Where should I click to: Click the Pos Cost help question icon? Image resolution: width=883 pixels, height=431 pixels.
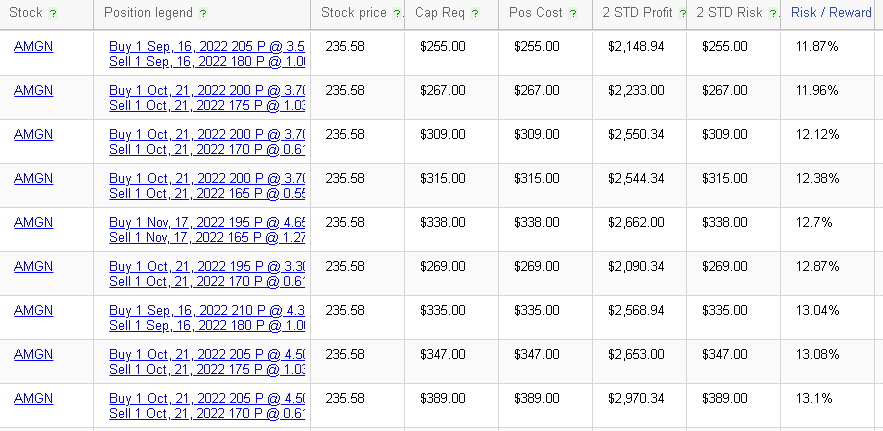tap(573, 14)
